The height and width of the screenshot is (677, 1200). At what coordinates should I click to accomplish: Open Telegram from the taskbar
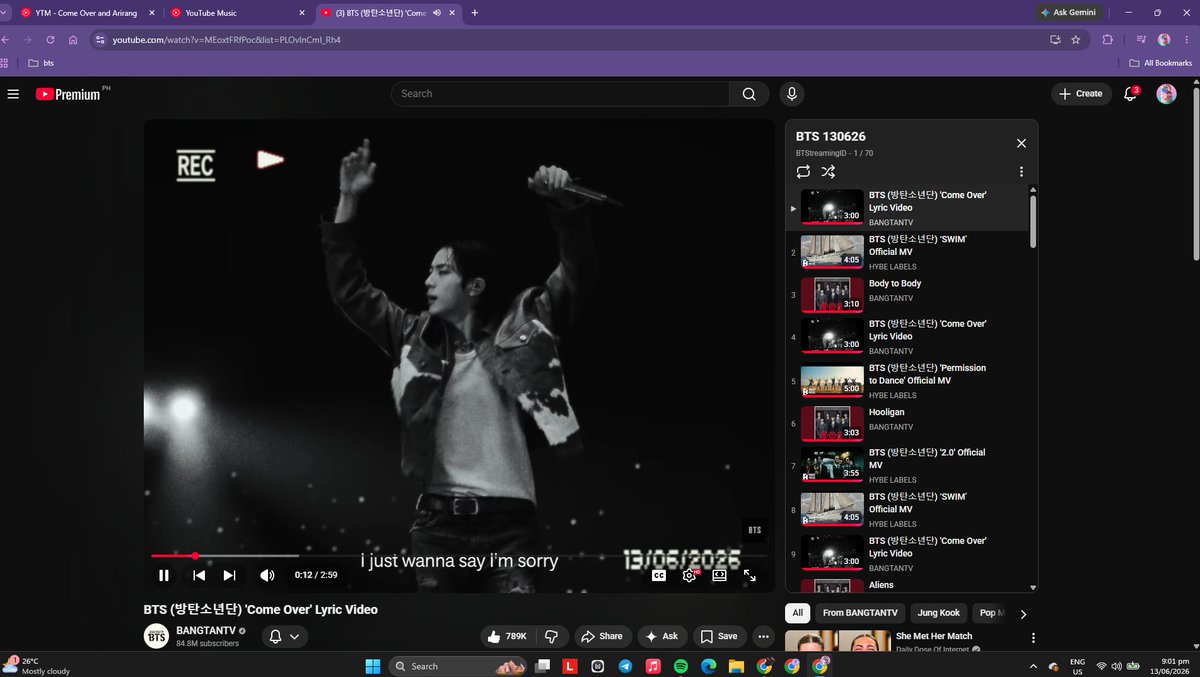[x=625, y=666]
